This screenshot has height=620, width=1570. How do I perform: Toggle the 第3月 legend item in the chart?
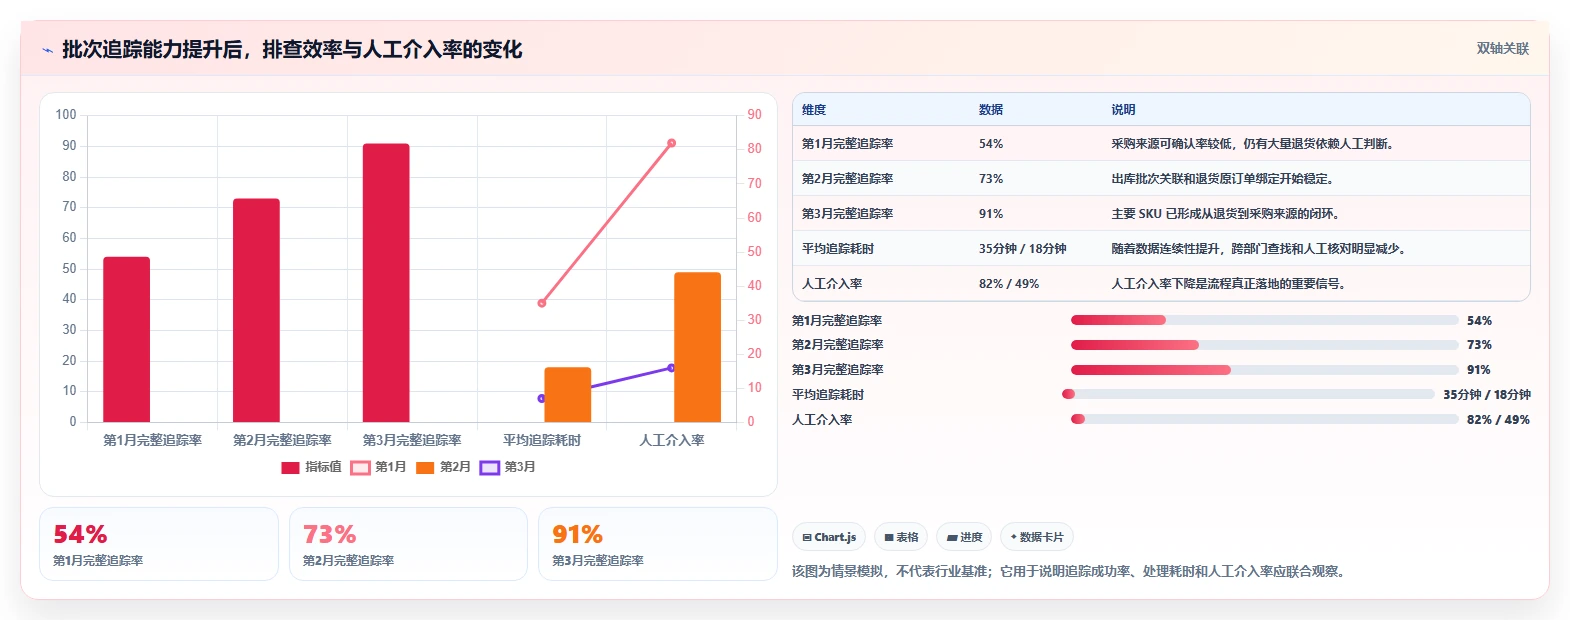click(x=508, y=467)
